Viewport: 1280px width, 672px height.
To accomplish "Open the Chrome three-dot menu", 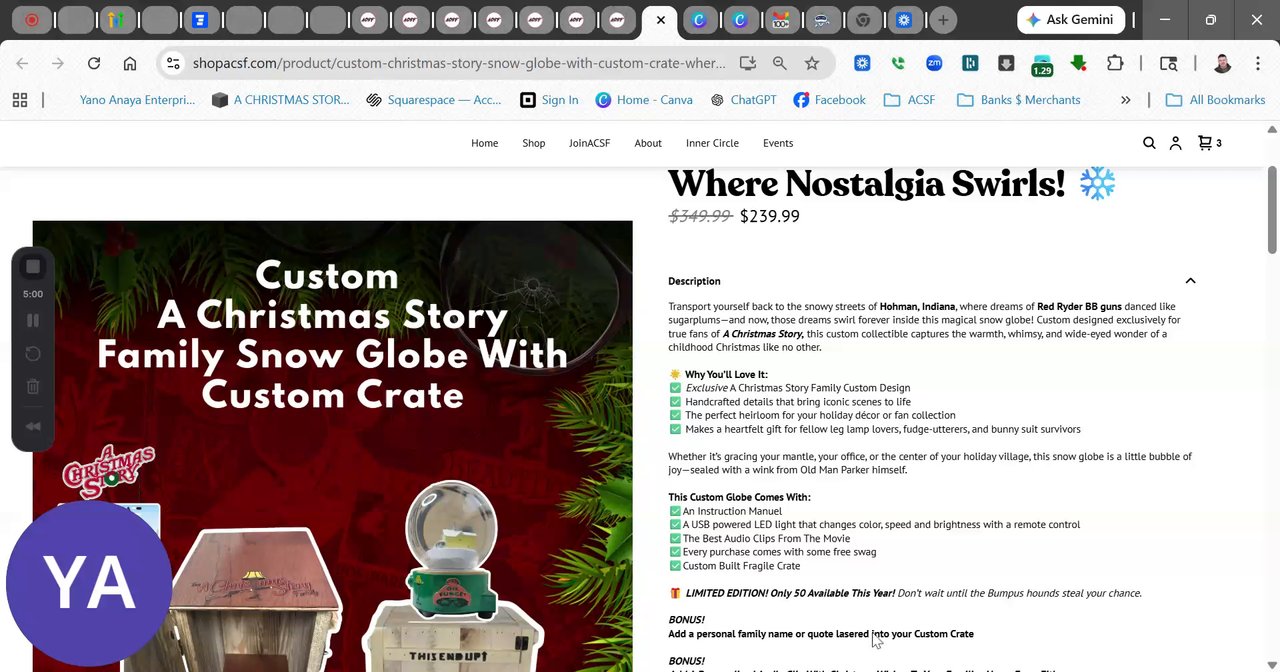I will point(1257,63).
